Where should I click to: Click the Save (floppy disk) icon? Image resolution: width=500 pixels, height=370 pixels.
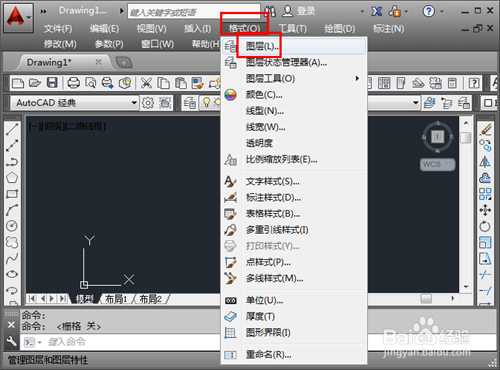(52, 83)
